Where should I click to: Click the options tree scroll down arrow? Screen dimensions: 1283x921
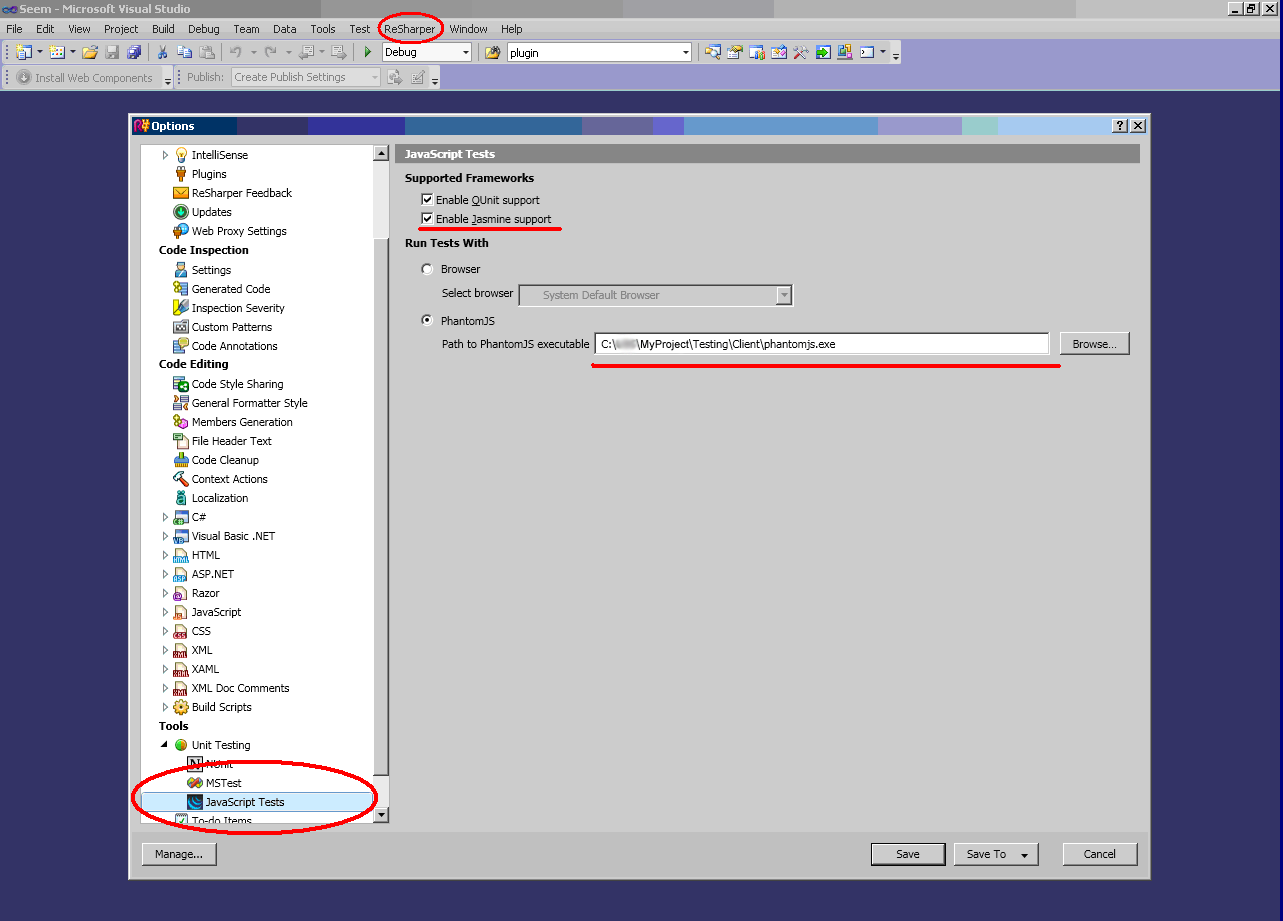pyautogui.click(x=381, y=815)
